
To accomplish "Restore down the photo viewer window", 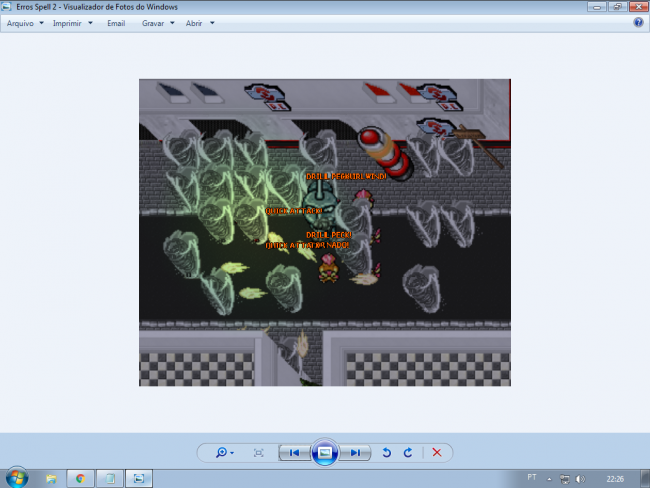I will 618,7.
